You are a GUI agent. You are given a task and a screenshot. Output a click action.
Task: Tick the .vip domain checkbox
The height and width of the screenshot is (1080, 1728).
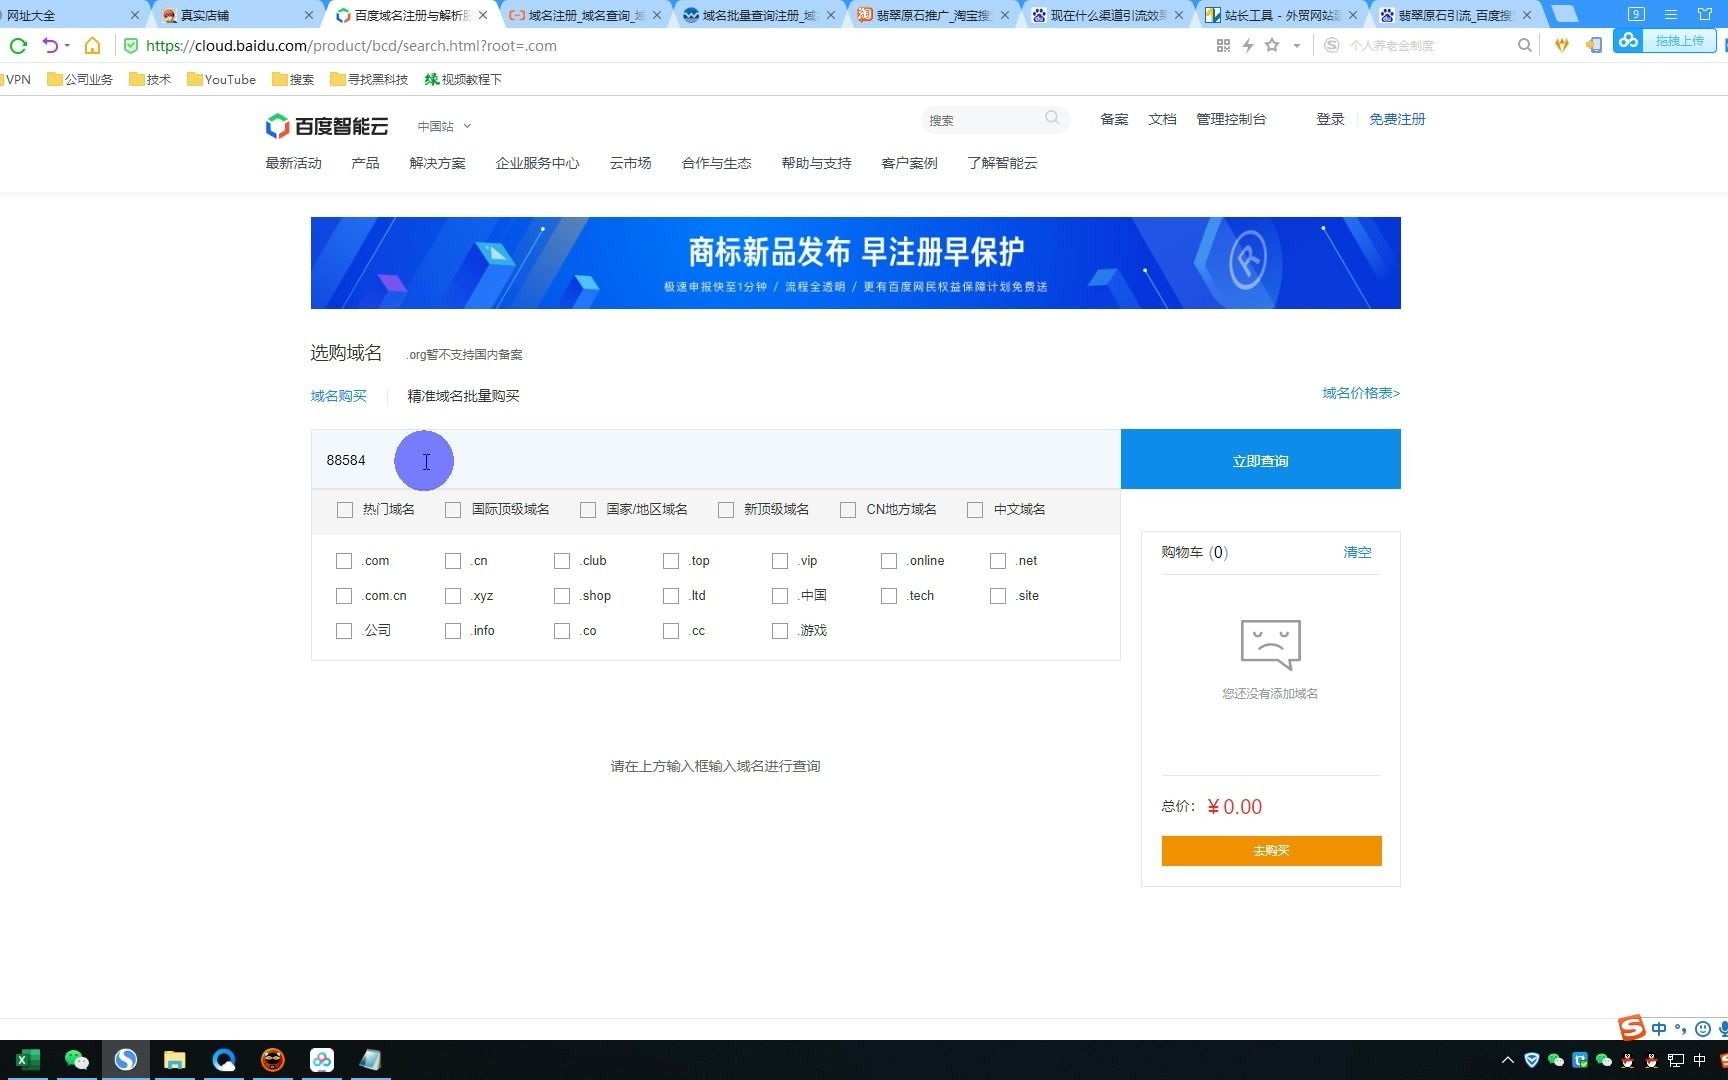point(780,561)
